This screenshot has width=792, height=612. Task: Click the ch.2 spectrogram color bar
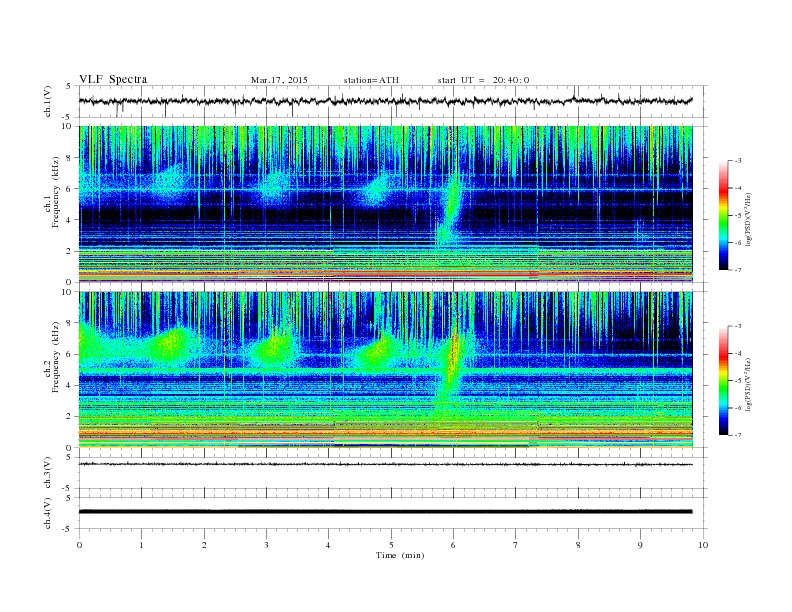pyautogui.click(x=723, y=380)
